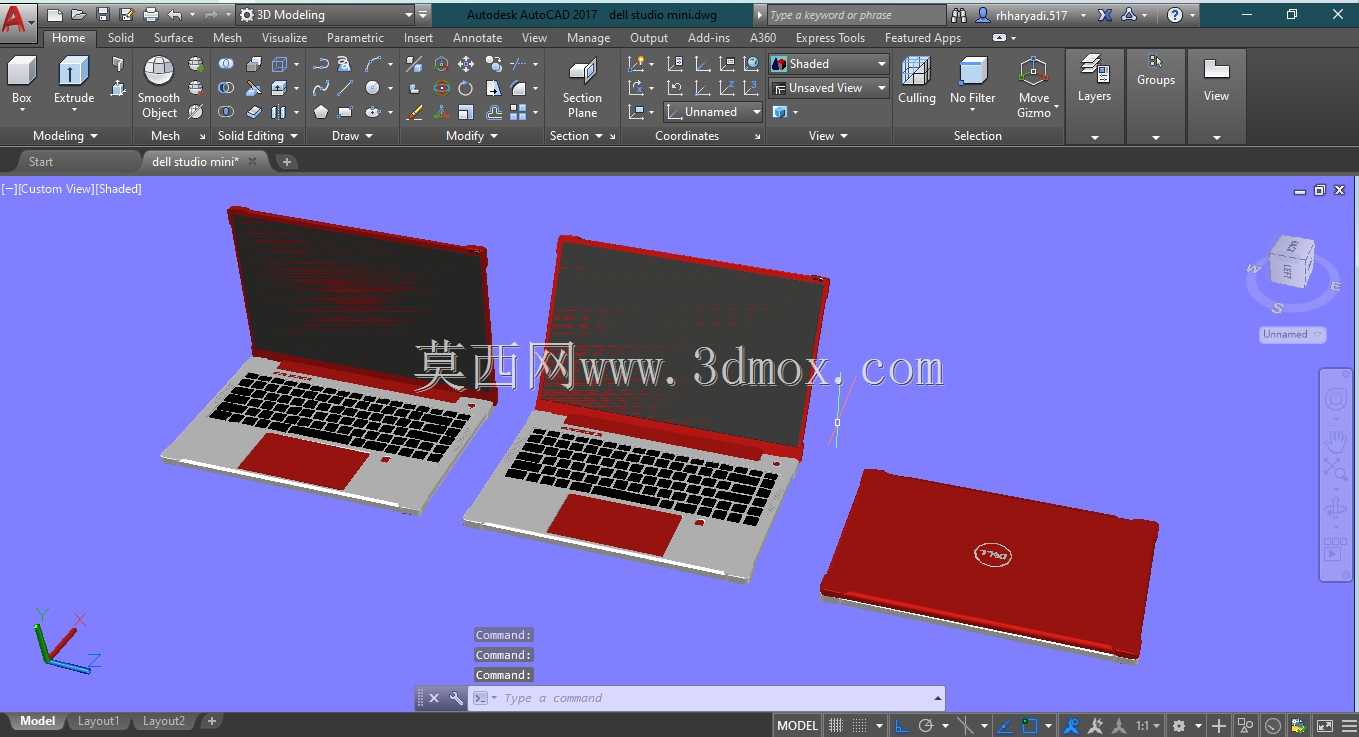Click the Solid Subtract icon
Screen dimensions: 1359x737
point(227,88)
